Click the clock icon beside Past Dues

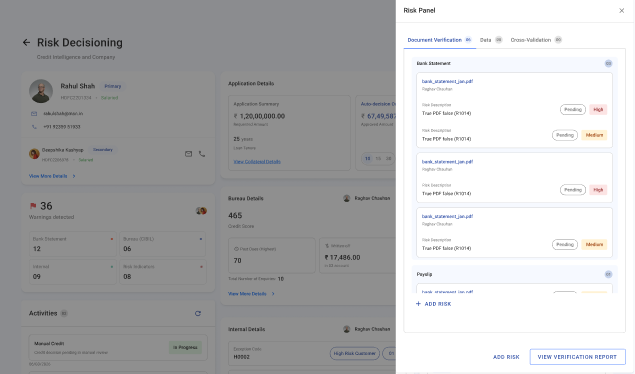coord(236,249)
